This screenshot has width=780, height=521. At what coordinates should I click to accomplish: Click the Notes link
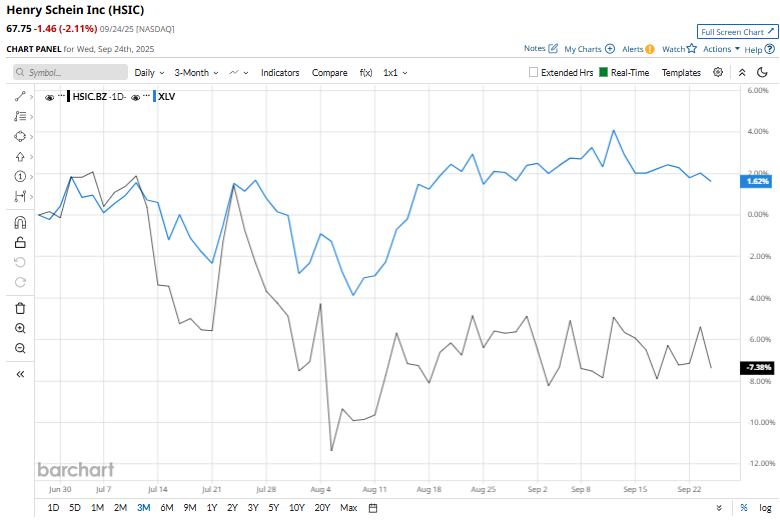[534, 48]
